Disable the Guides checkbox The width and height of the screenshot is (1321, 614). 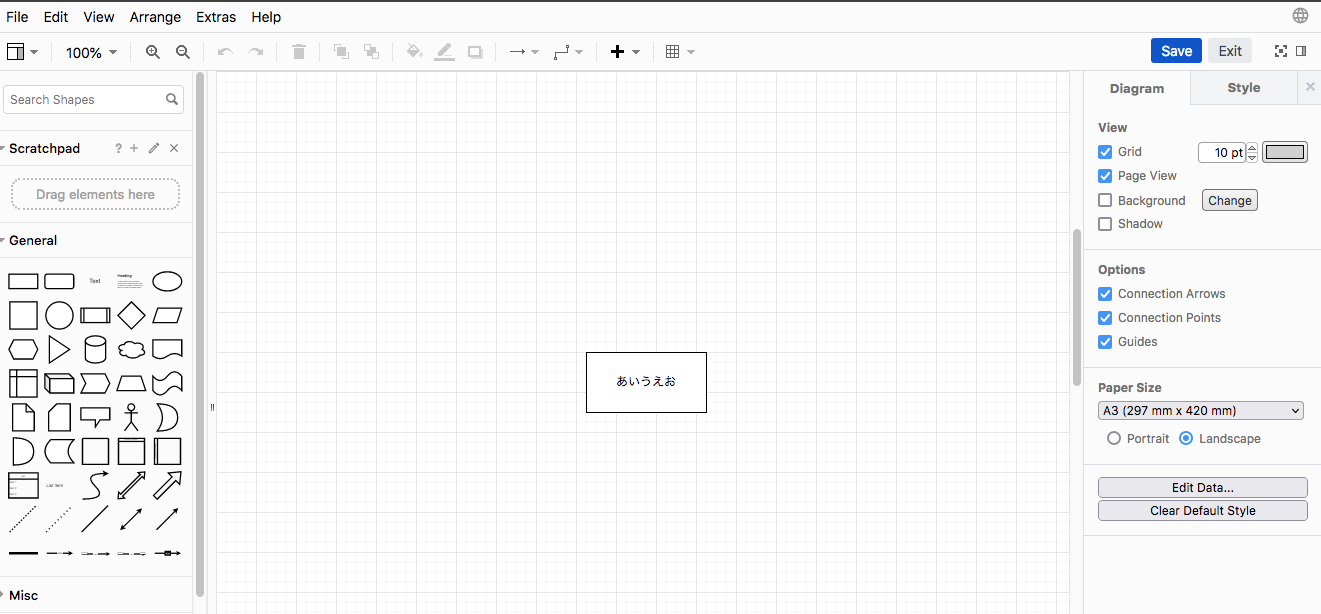click(x=1105, y=342)
